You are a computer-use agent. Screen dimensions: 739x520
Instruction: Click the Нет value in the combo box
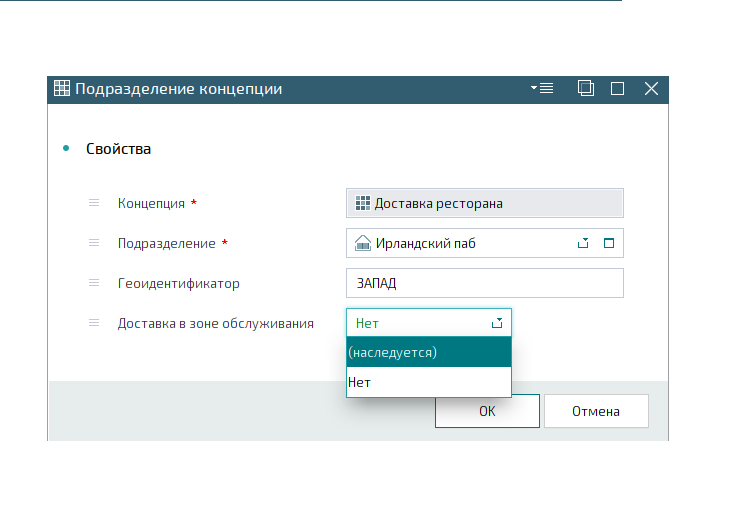point(367,323)
